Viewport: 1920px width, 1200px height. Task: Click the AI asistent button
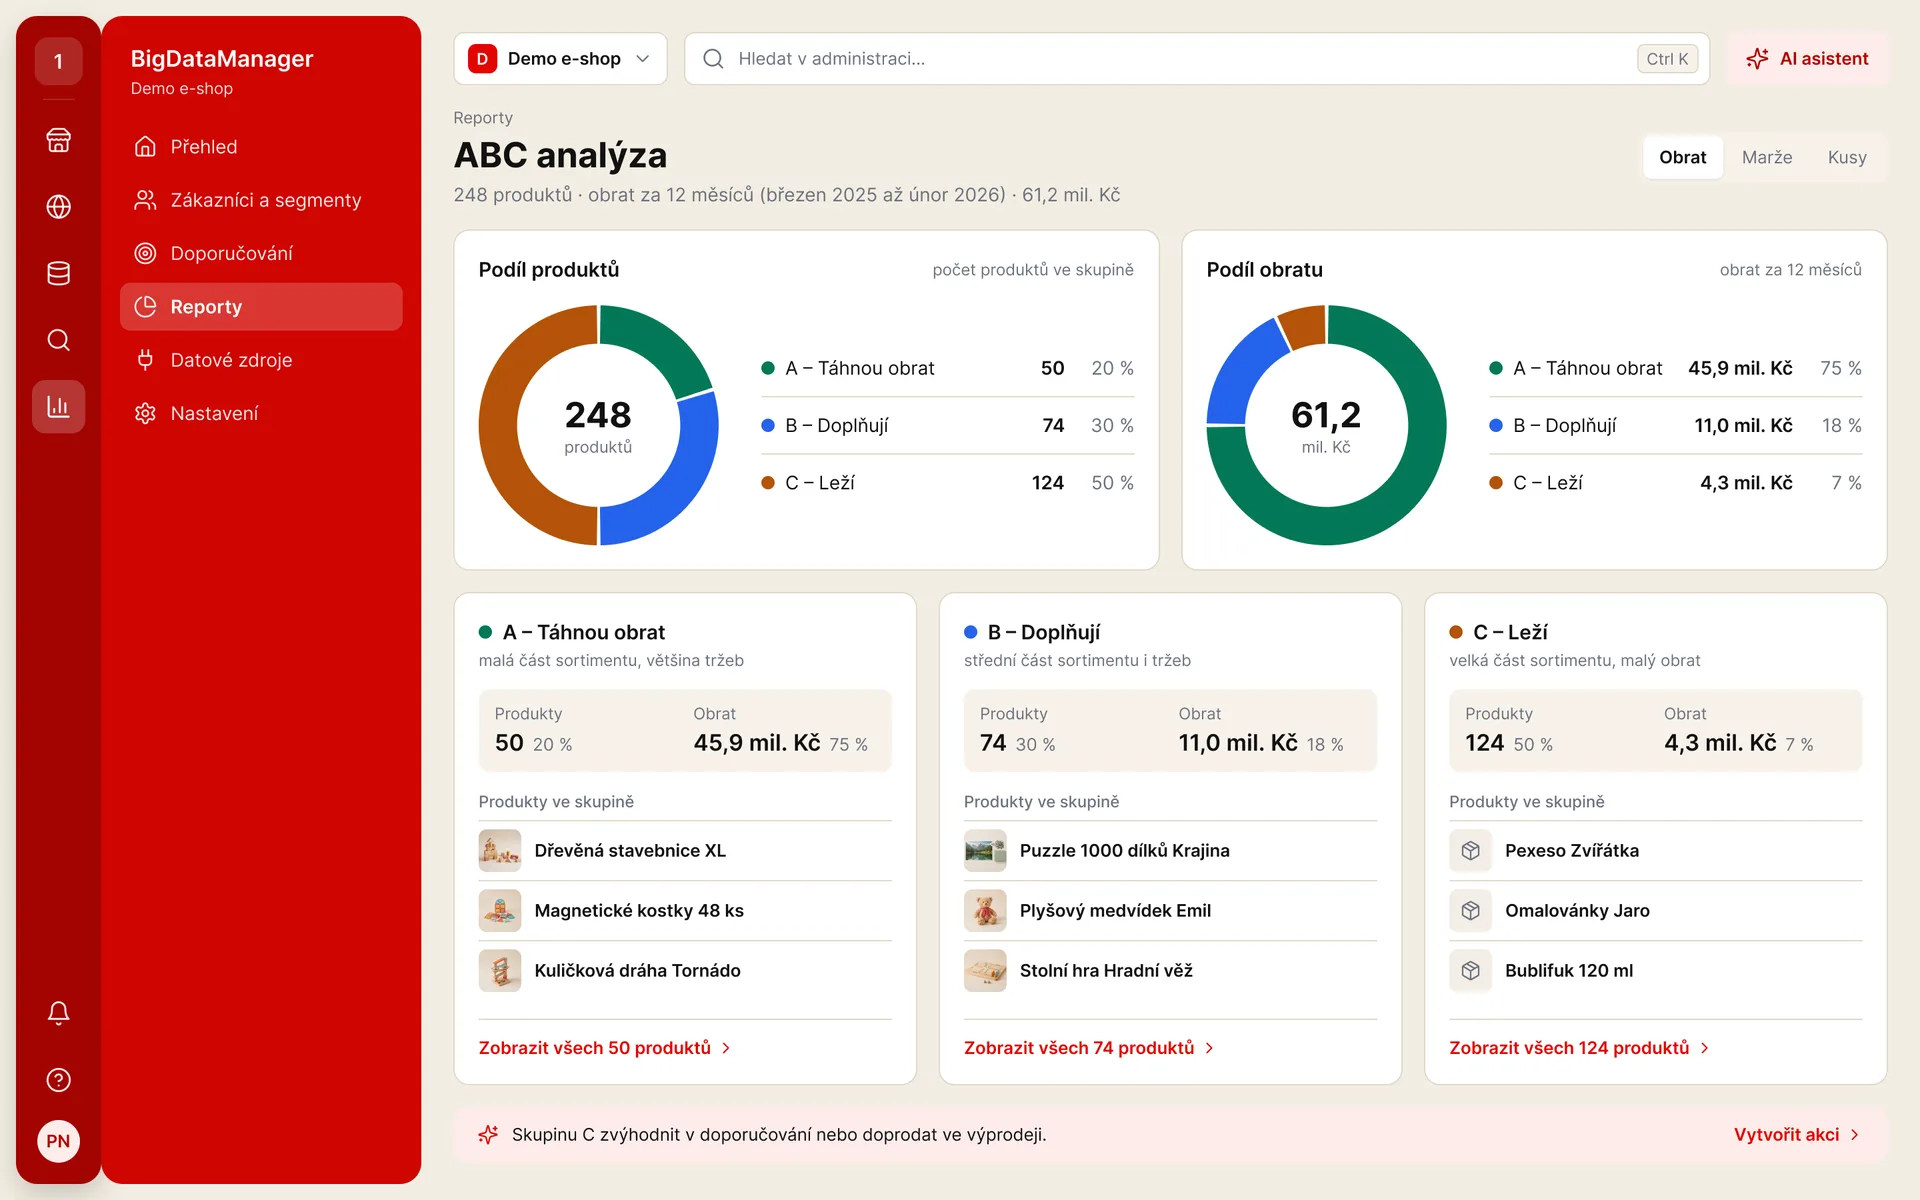[1807, 59]
